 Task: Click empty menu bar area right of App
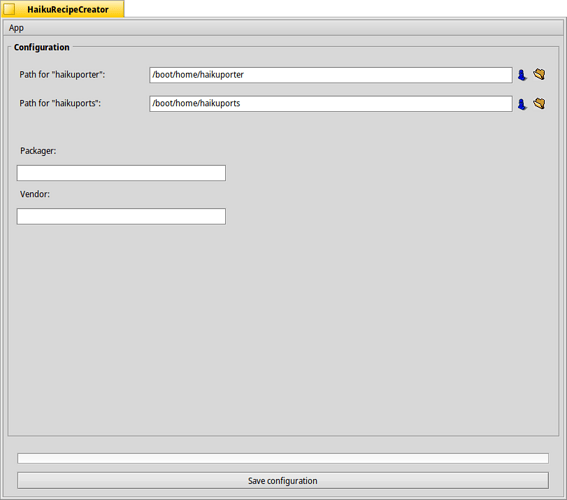click(289, 28)
